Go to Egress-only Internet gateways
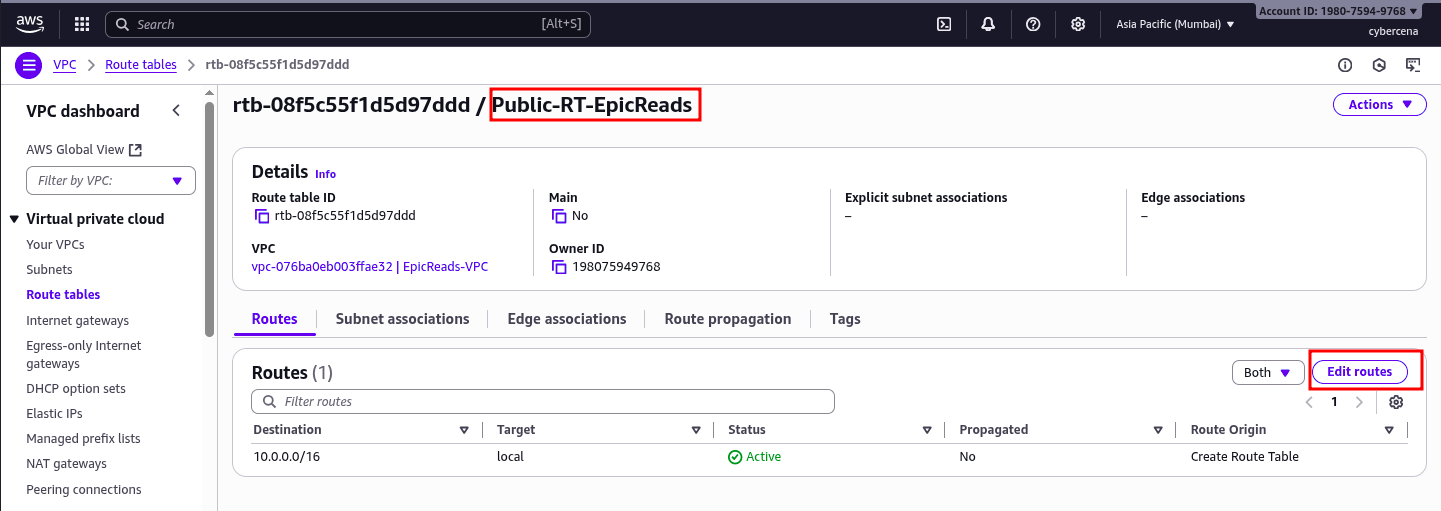Screen dimensions: 1441x511 click(84, 355)
